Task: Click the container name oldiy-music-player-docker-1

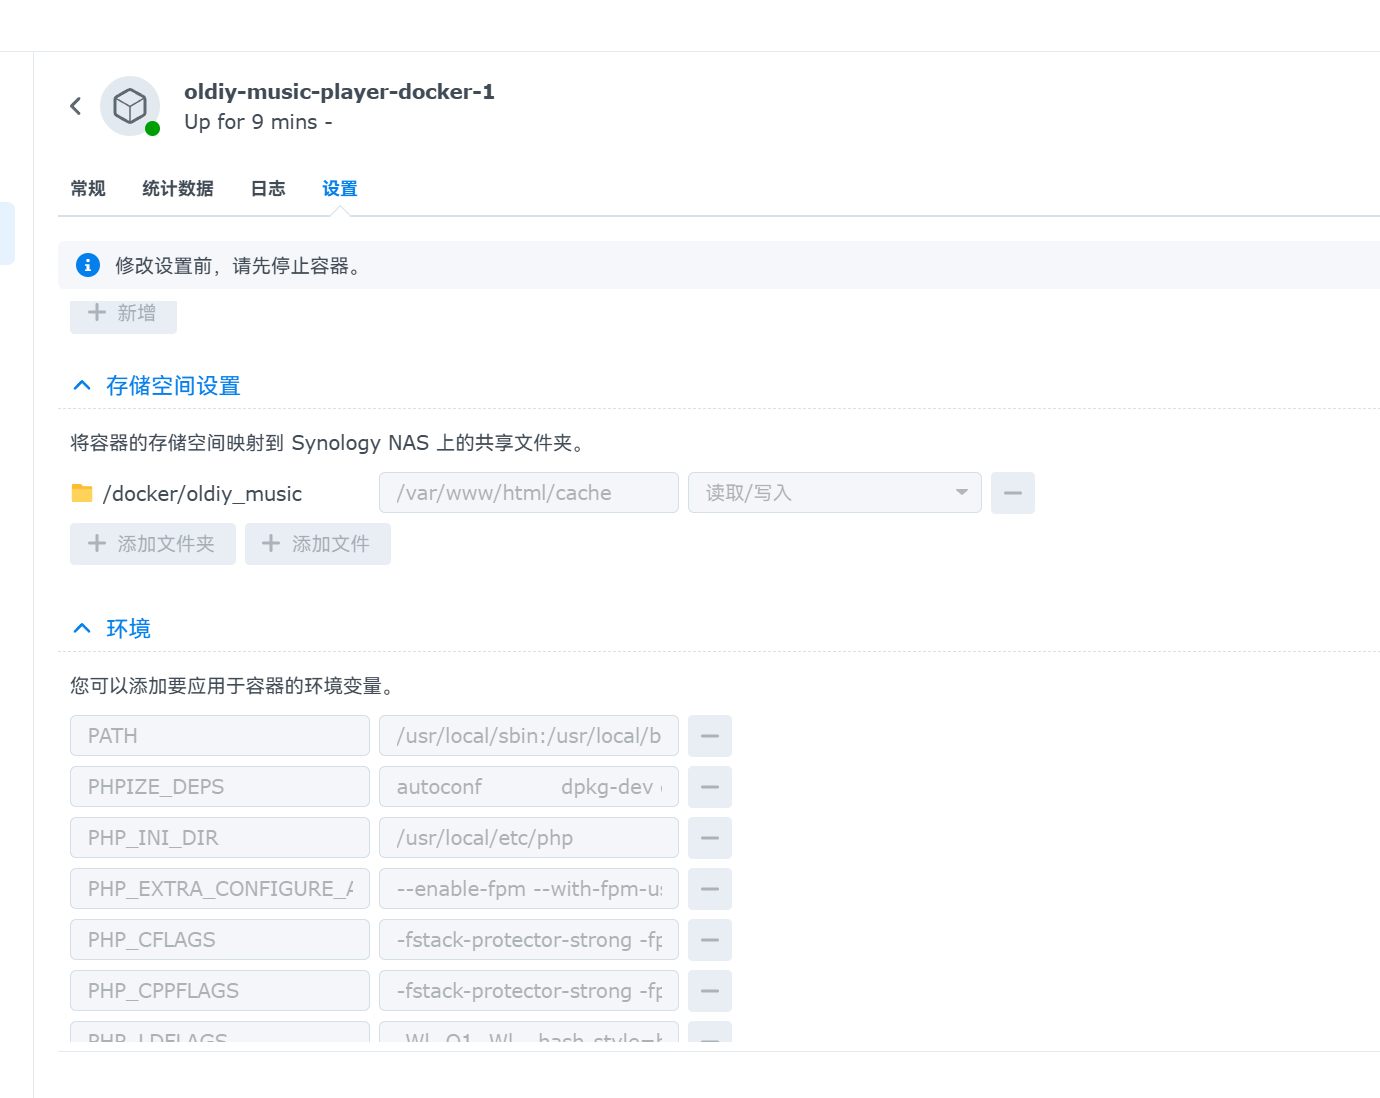Action: (339, 92)
